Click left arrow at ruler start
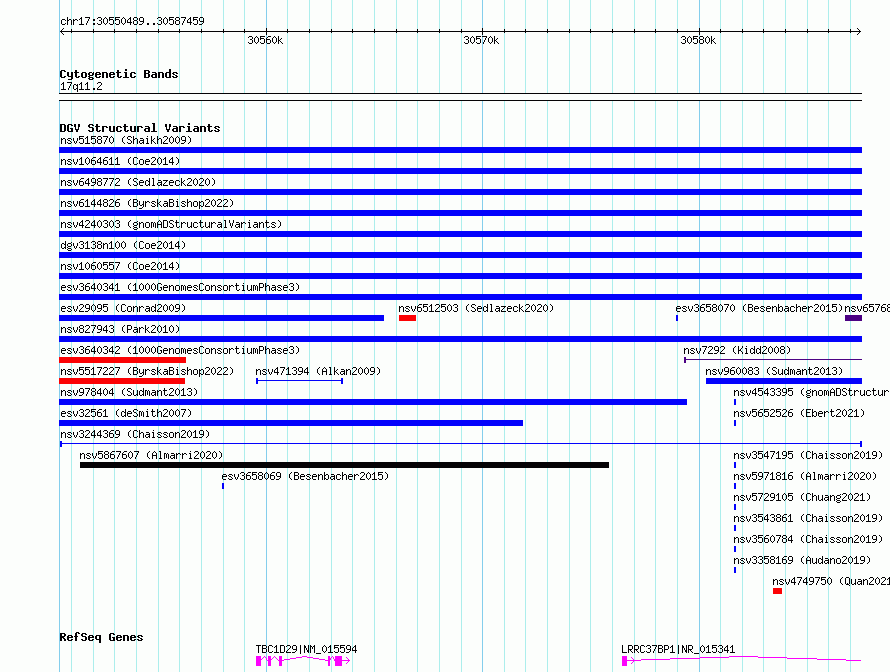Image resolution: width=890 pixels, height=672 pixels. [62, 31]
